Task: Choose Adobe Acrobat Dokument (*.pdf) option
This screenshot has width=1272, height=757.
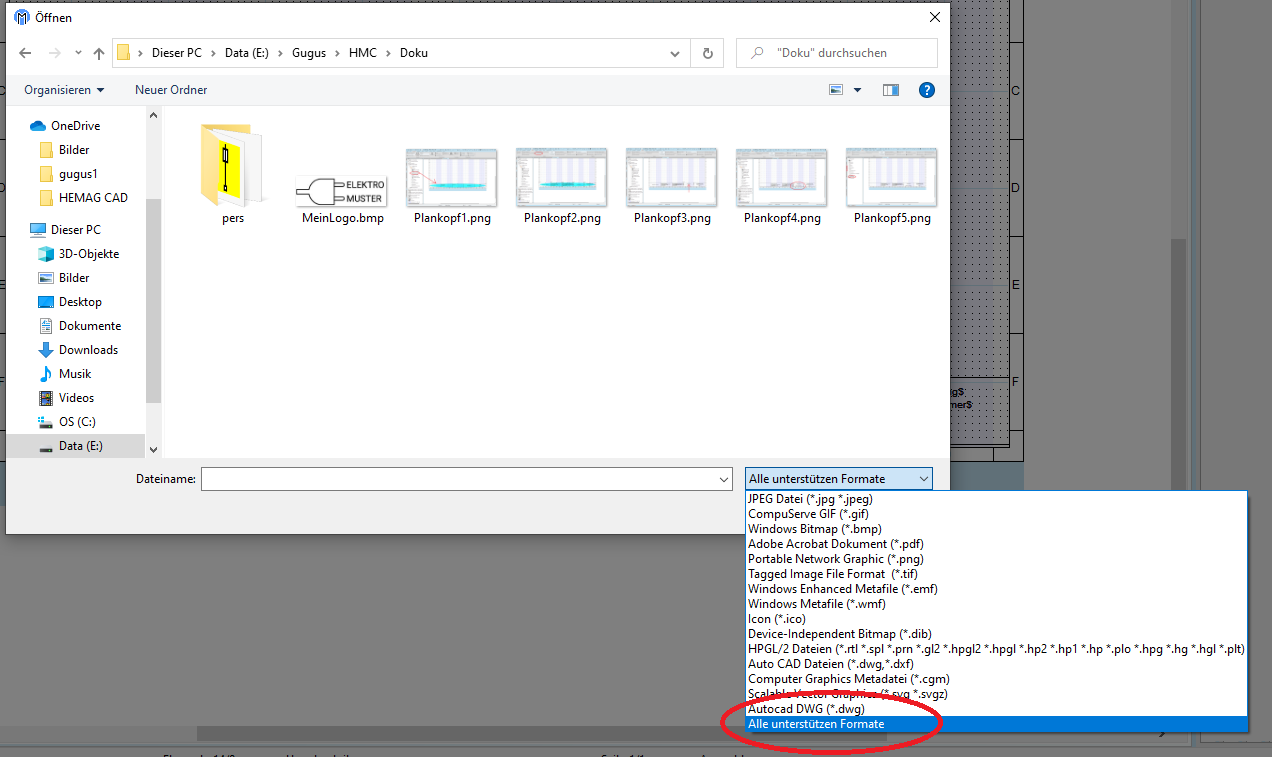Action: [835, 544]
